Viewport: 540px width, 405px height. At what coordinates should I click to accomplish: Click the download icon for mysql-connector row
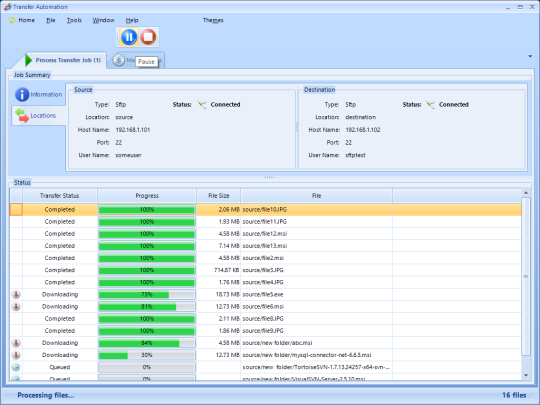16,355
